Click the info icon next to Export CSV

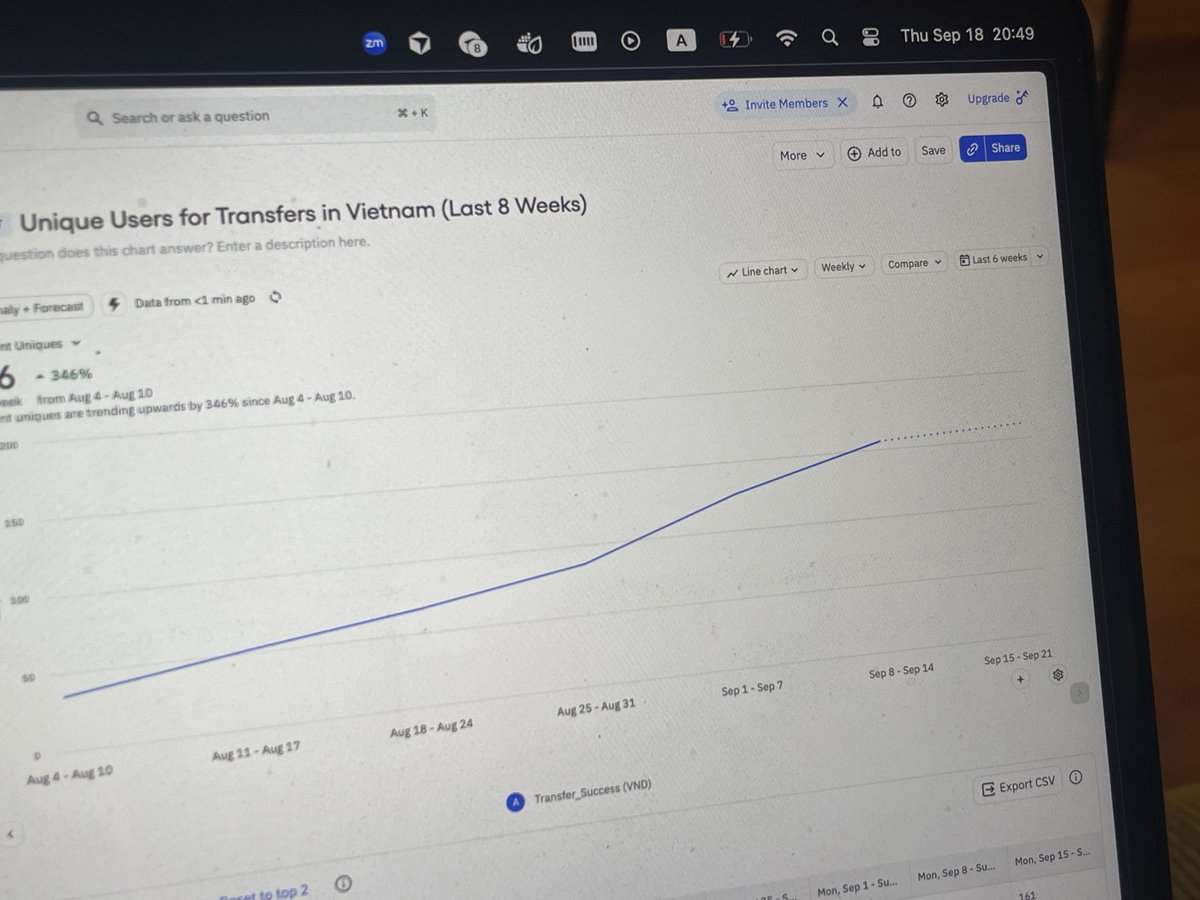click(1075, 777)
